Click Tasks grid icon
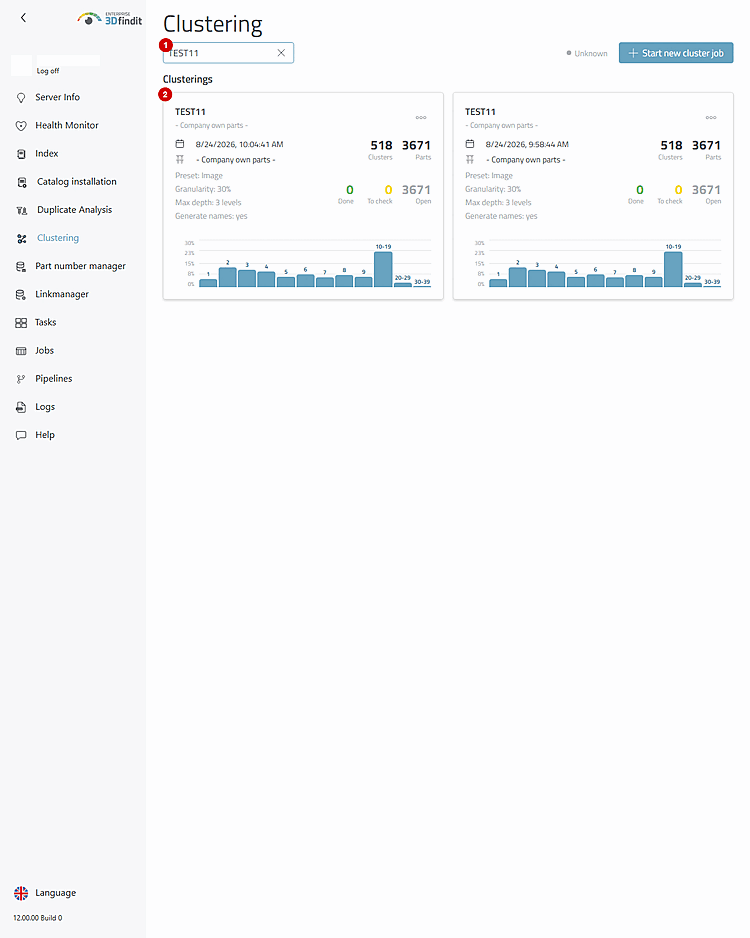The width and height of the screenshot is (750, 938). point(21,323)
